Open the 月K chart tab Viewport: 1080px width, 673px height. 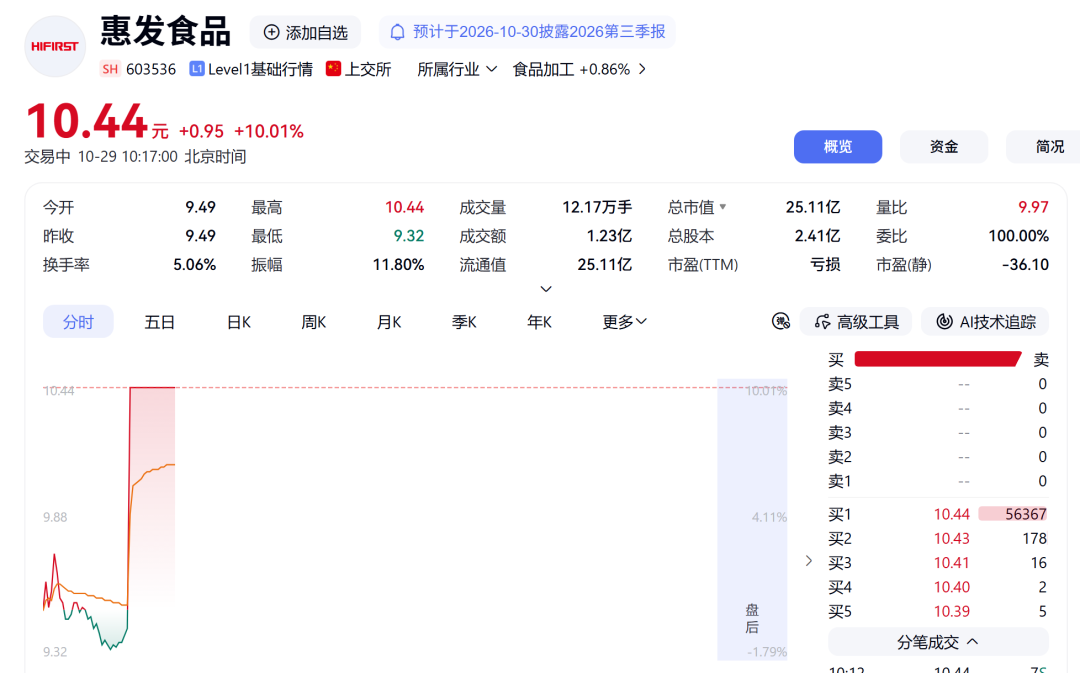tap(388, 322)
